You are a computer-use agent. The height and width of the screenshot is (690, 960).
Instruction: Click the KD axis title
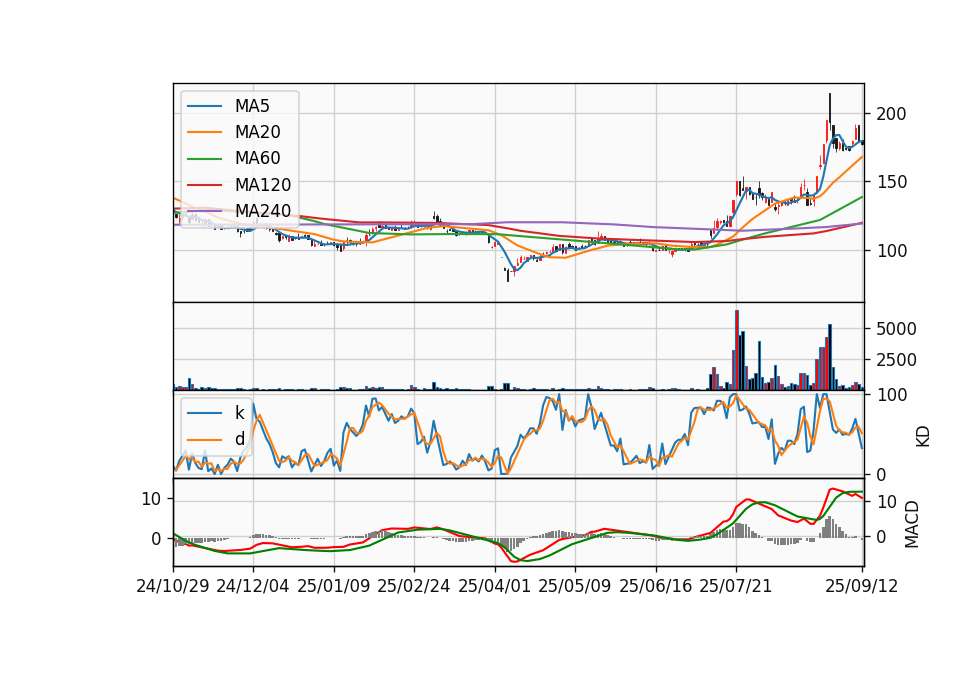click(923, 437)
